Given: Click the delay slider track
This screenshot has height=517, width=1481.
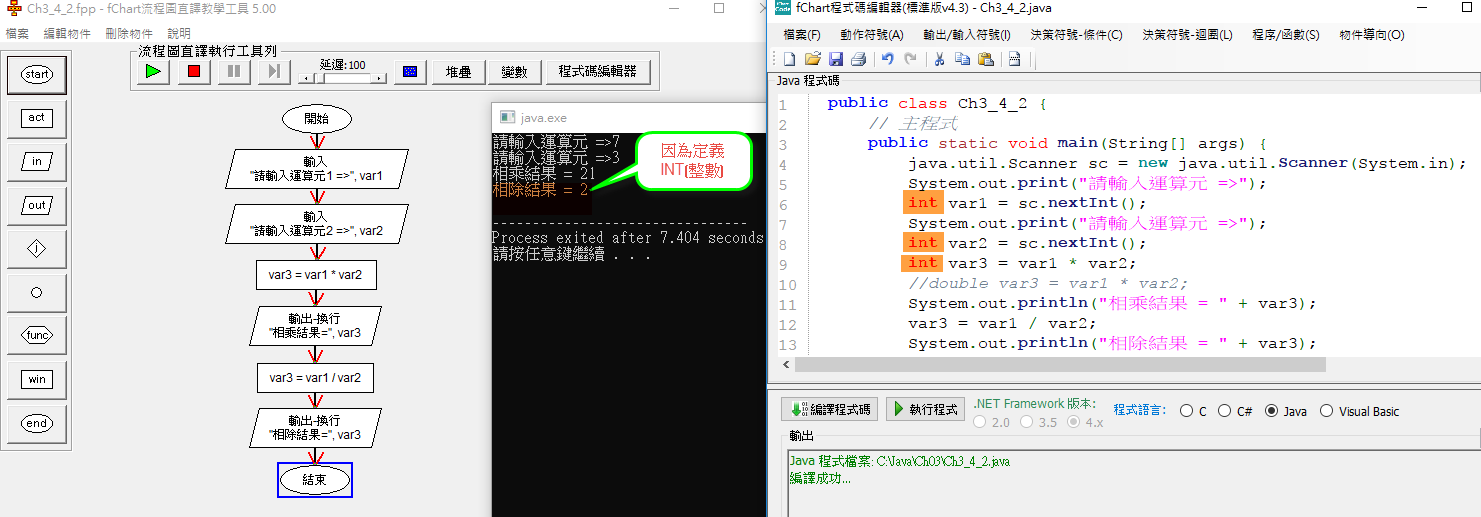Looking at the screenshot, I should pos(342,77).
